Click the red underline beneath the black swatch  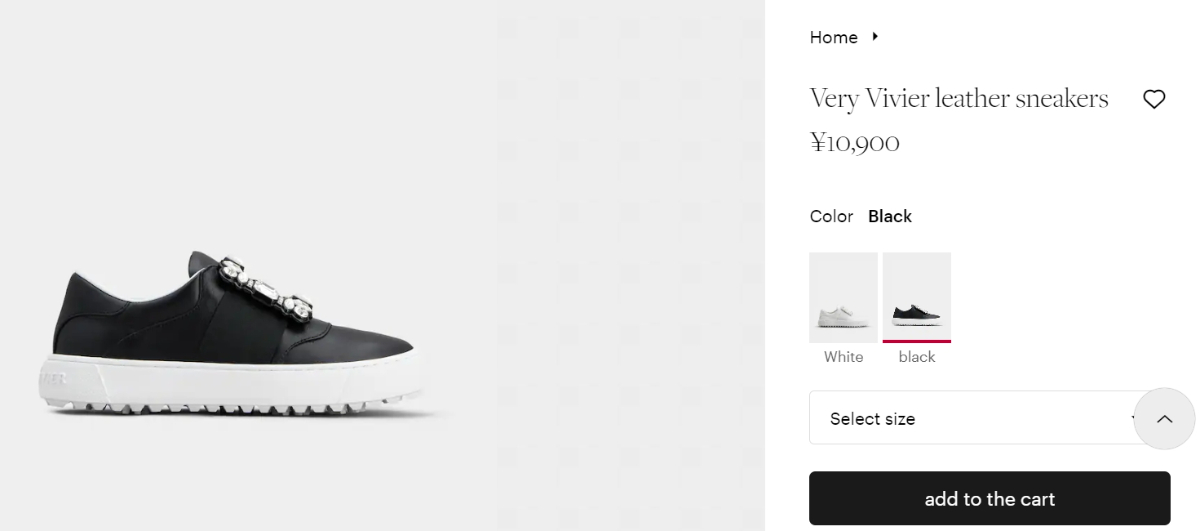[x=916, y=341]
